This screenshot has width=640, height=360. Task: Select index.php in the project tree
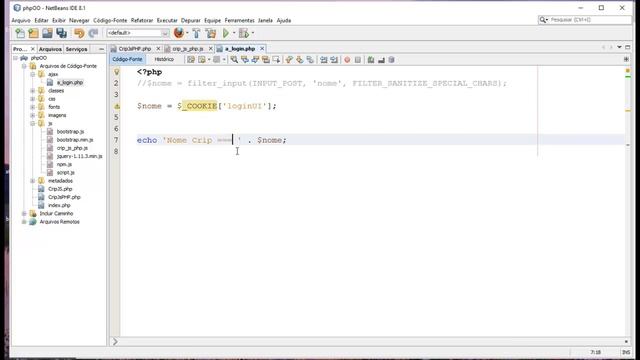coord(59,205)
